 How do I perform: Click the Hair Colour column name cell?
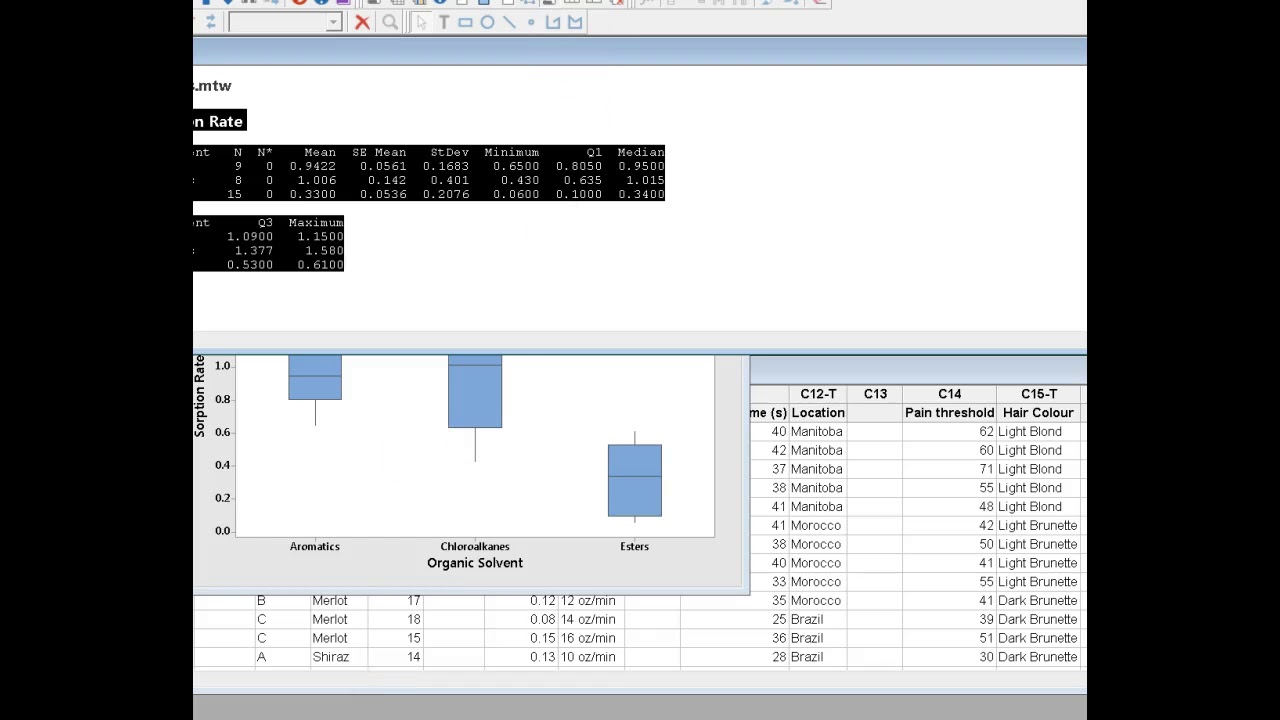[x=1039, y=413]
